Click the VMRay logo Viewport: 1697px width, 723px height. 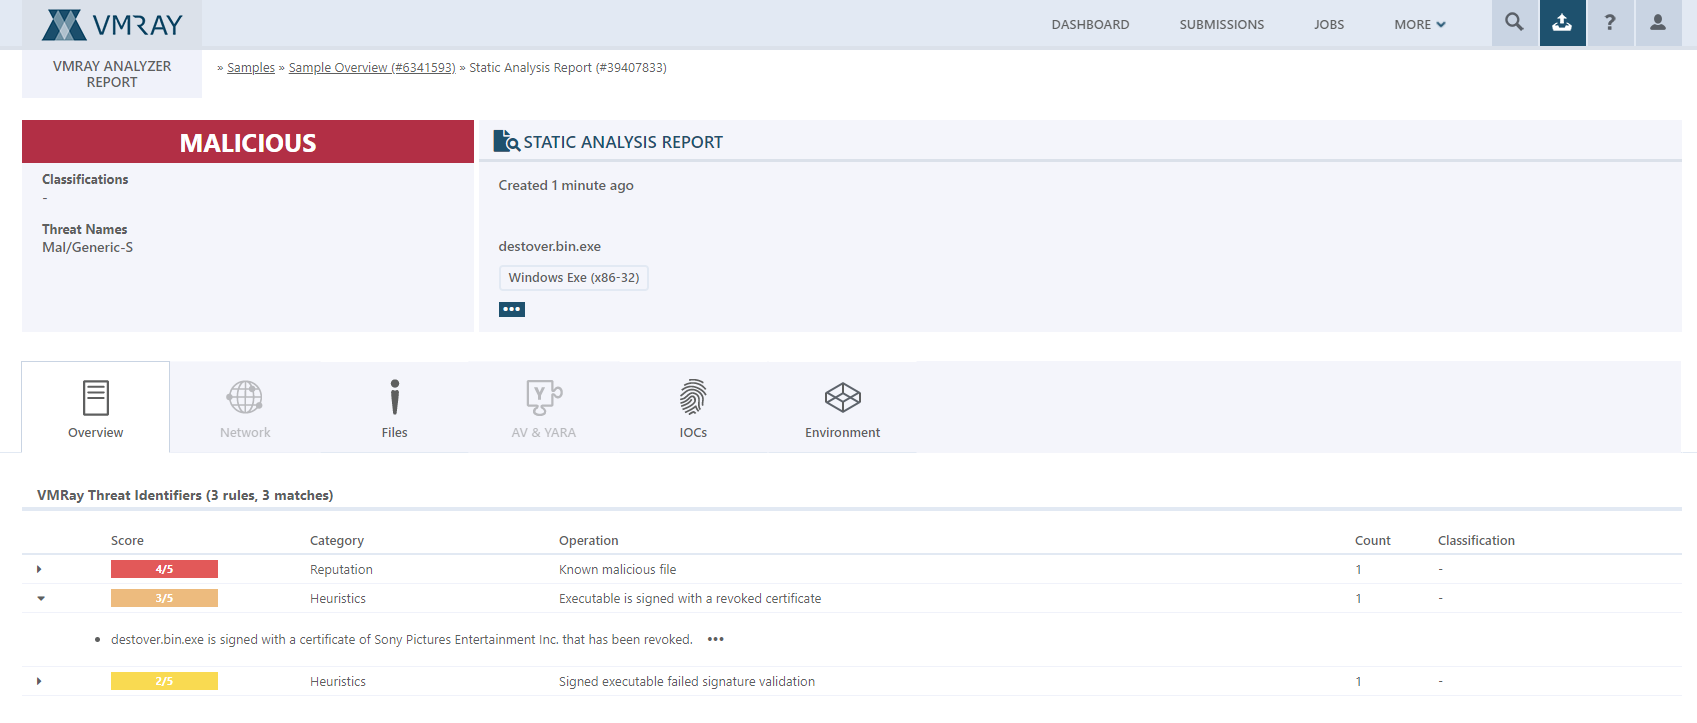click(112, 24)
